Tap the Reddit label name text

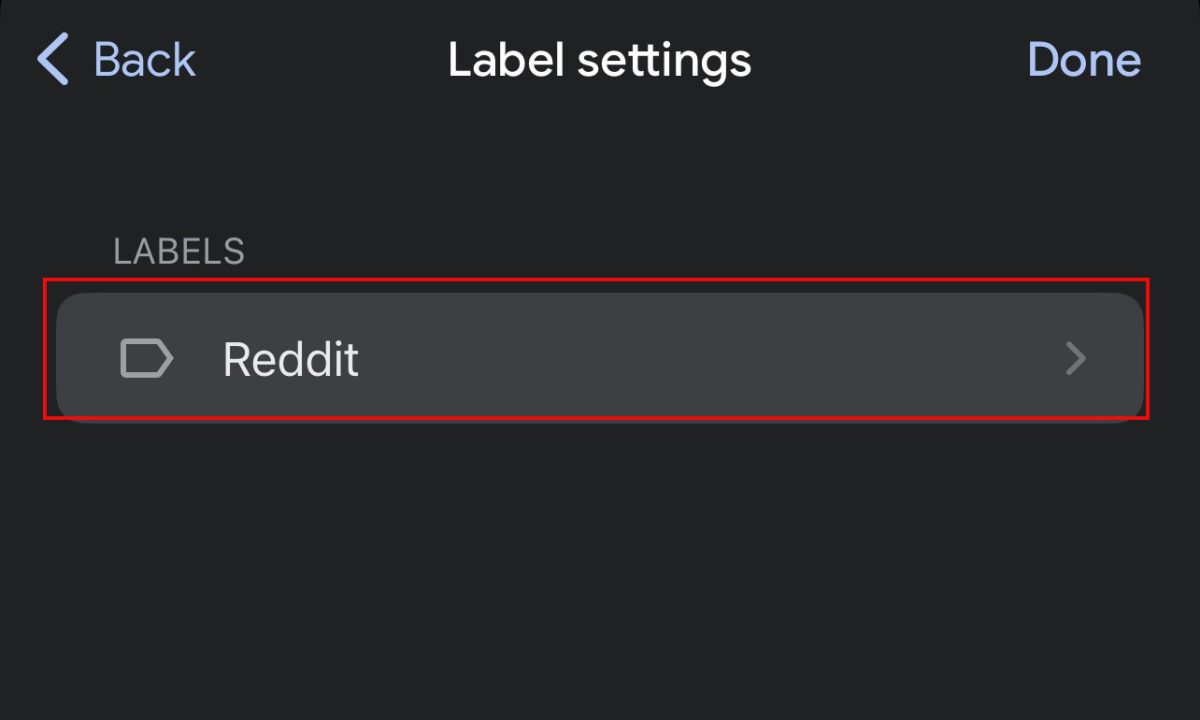tap(290, 358)
